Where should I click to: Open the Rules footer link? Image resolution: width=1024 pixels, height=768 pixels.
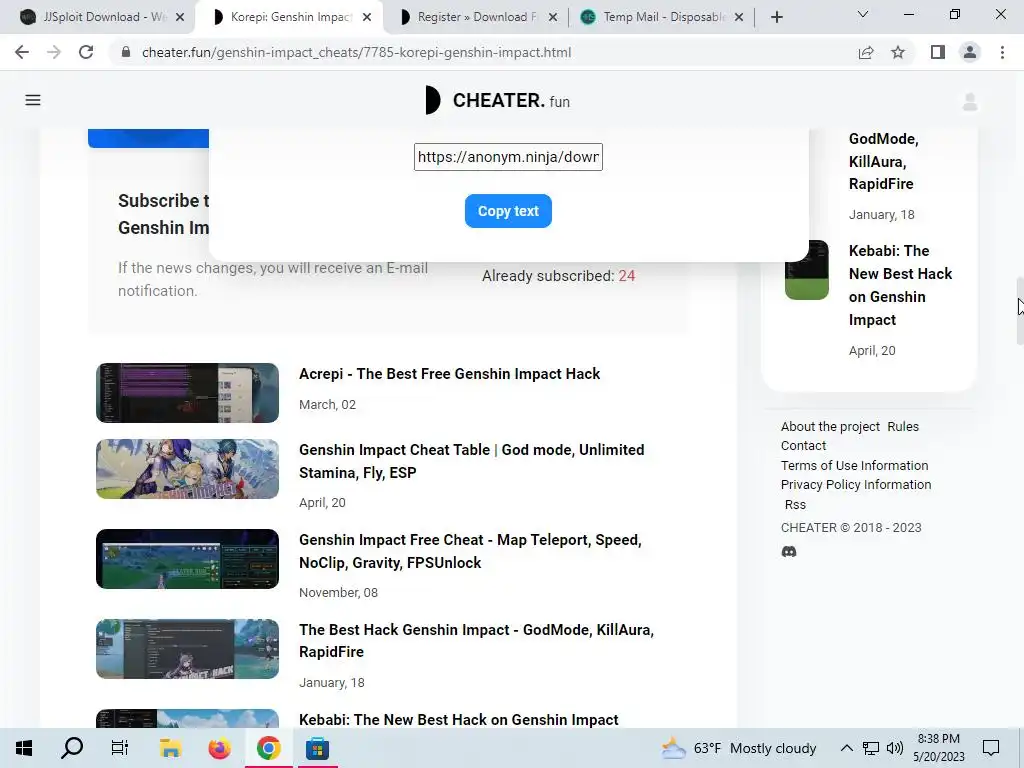(903, 426)
